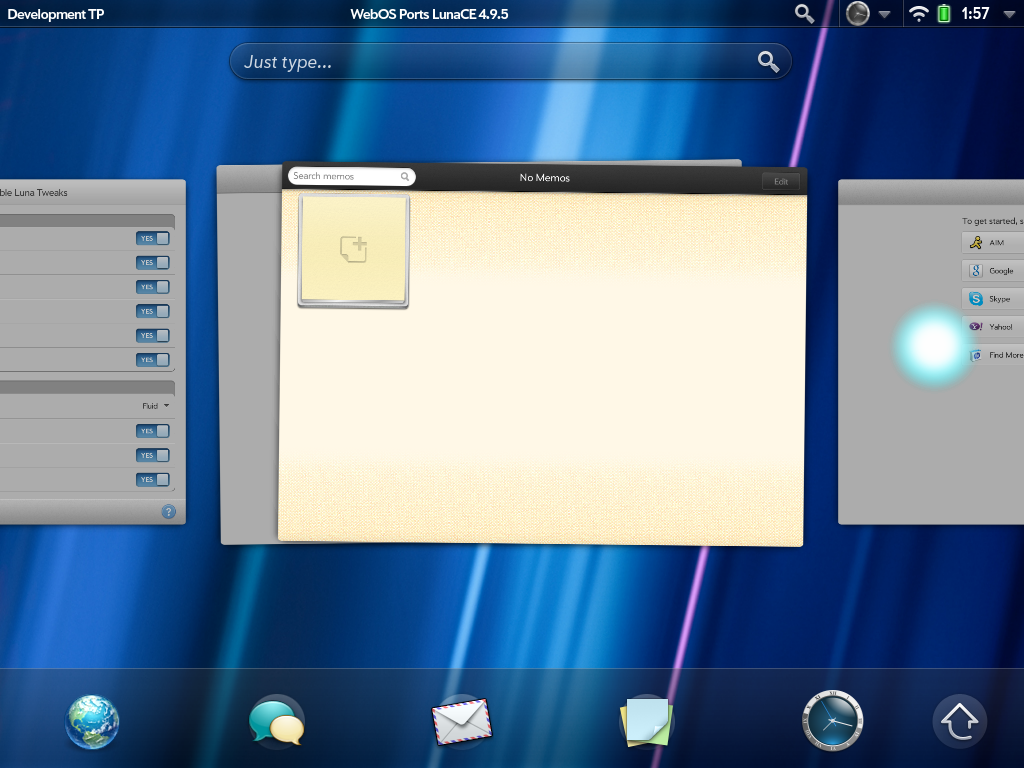Open the Fluid dropdown selector

[x=155, y=406]
